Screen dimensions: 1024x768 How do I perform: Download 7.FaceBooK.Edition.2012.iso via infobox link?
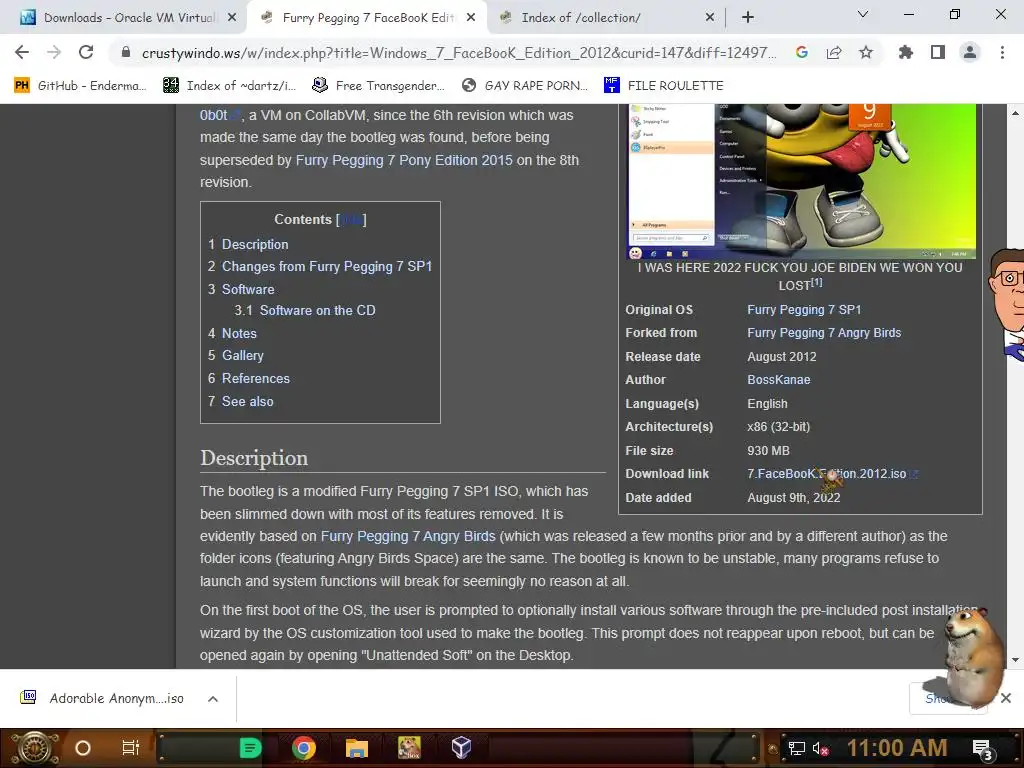point(827,473)
